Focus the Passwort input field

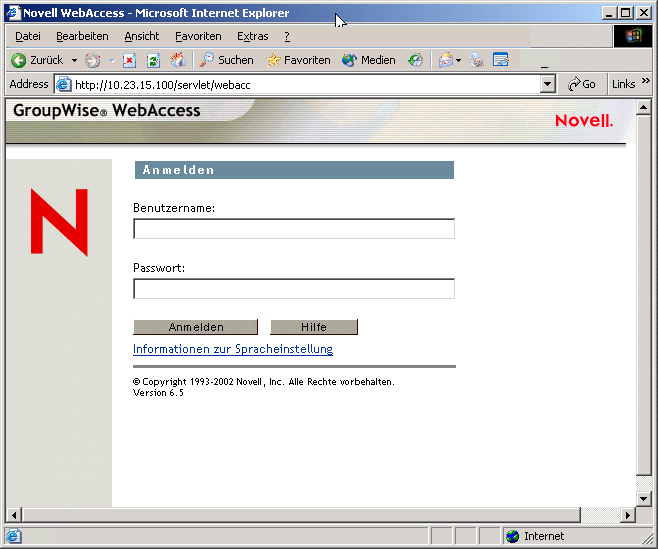click(x=294, y=289)
